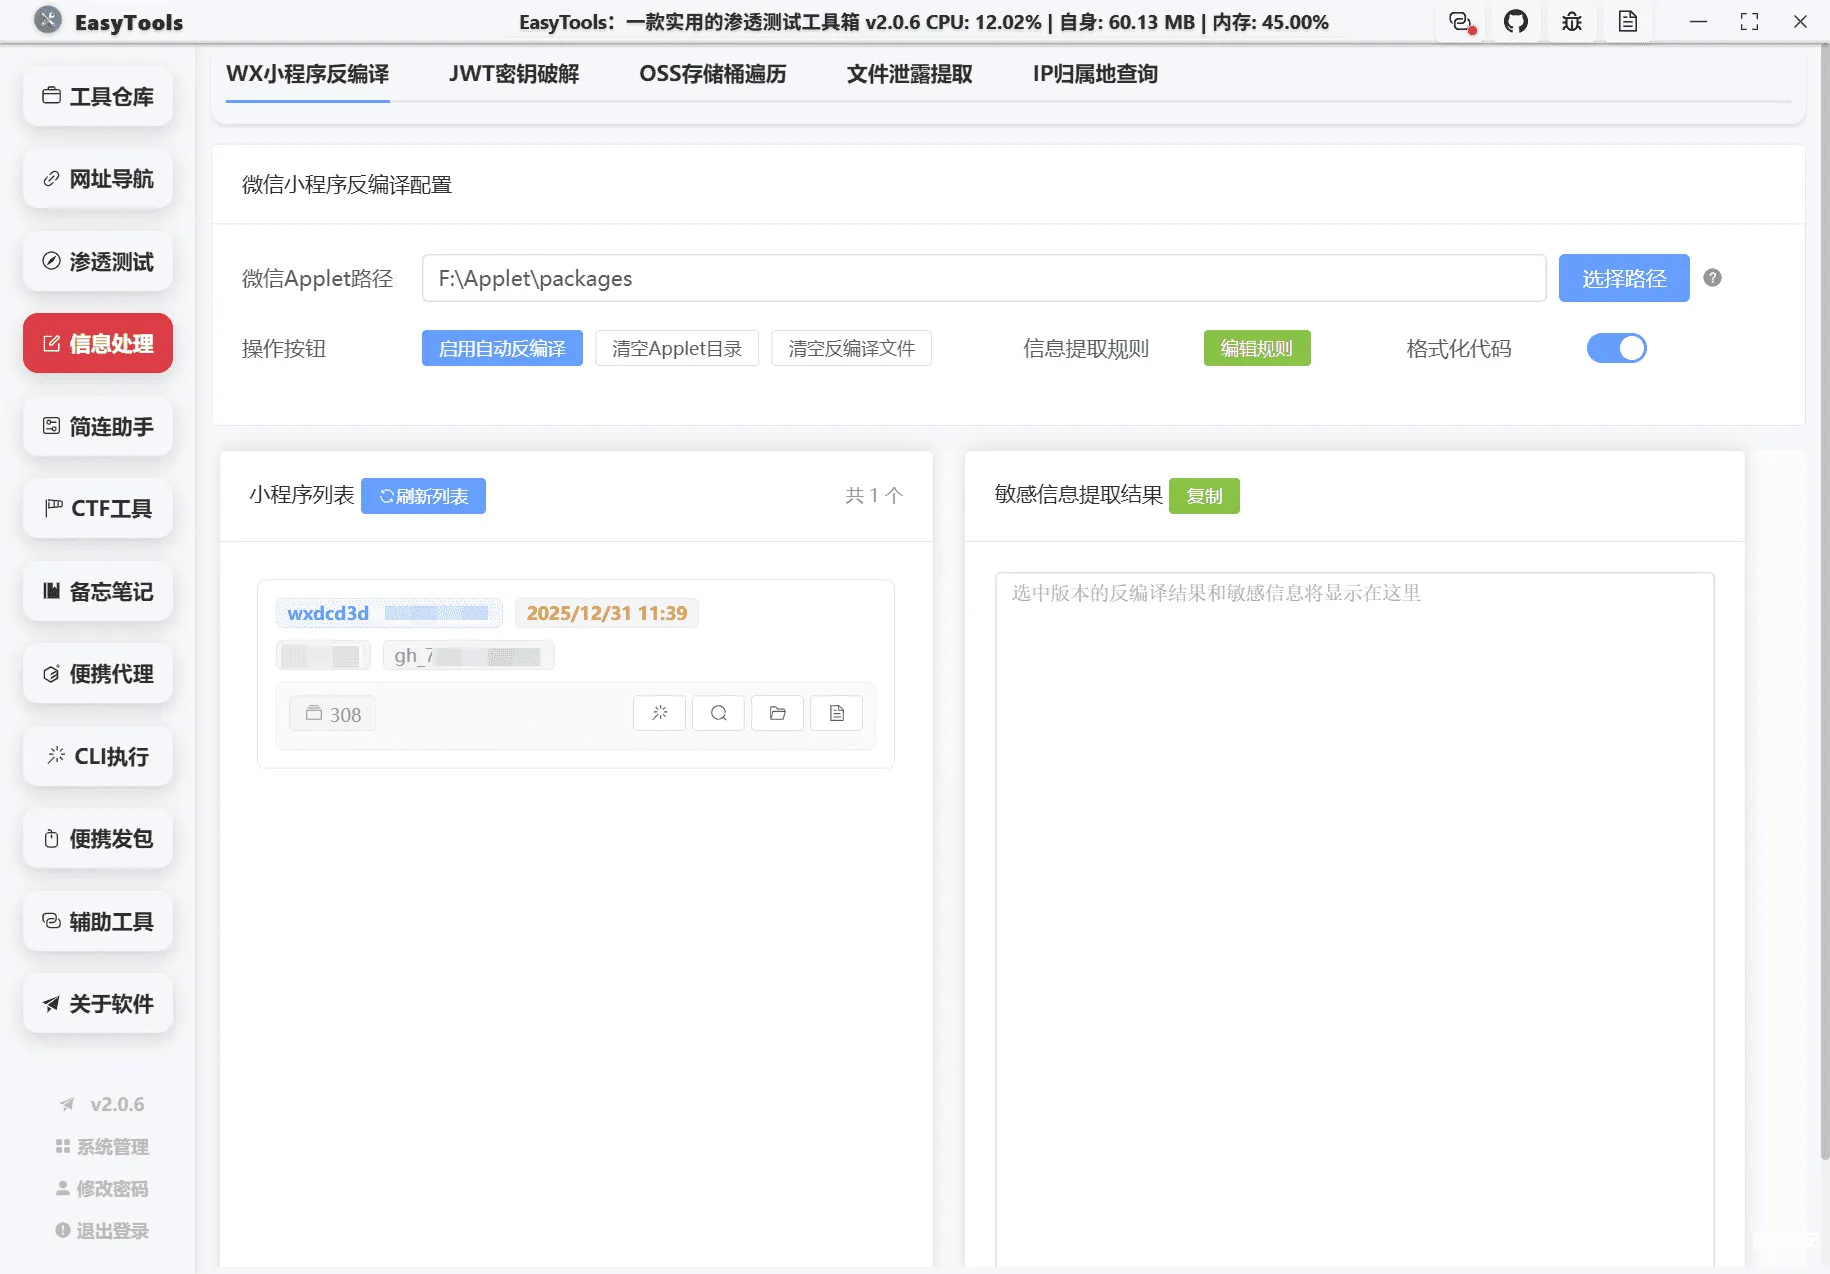Click the 复制 button for extraction results
1830x1274 pixels.
tap(1205, 495)
